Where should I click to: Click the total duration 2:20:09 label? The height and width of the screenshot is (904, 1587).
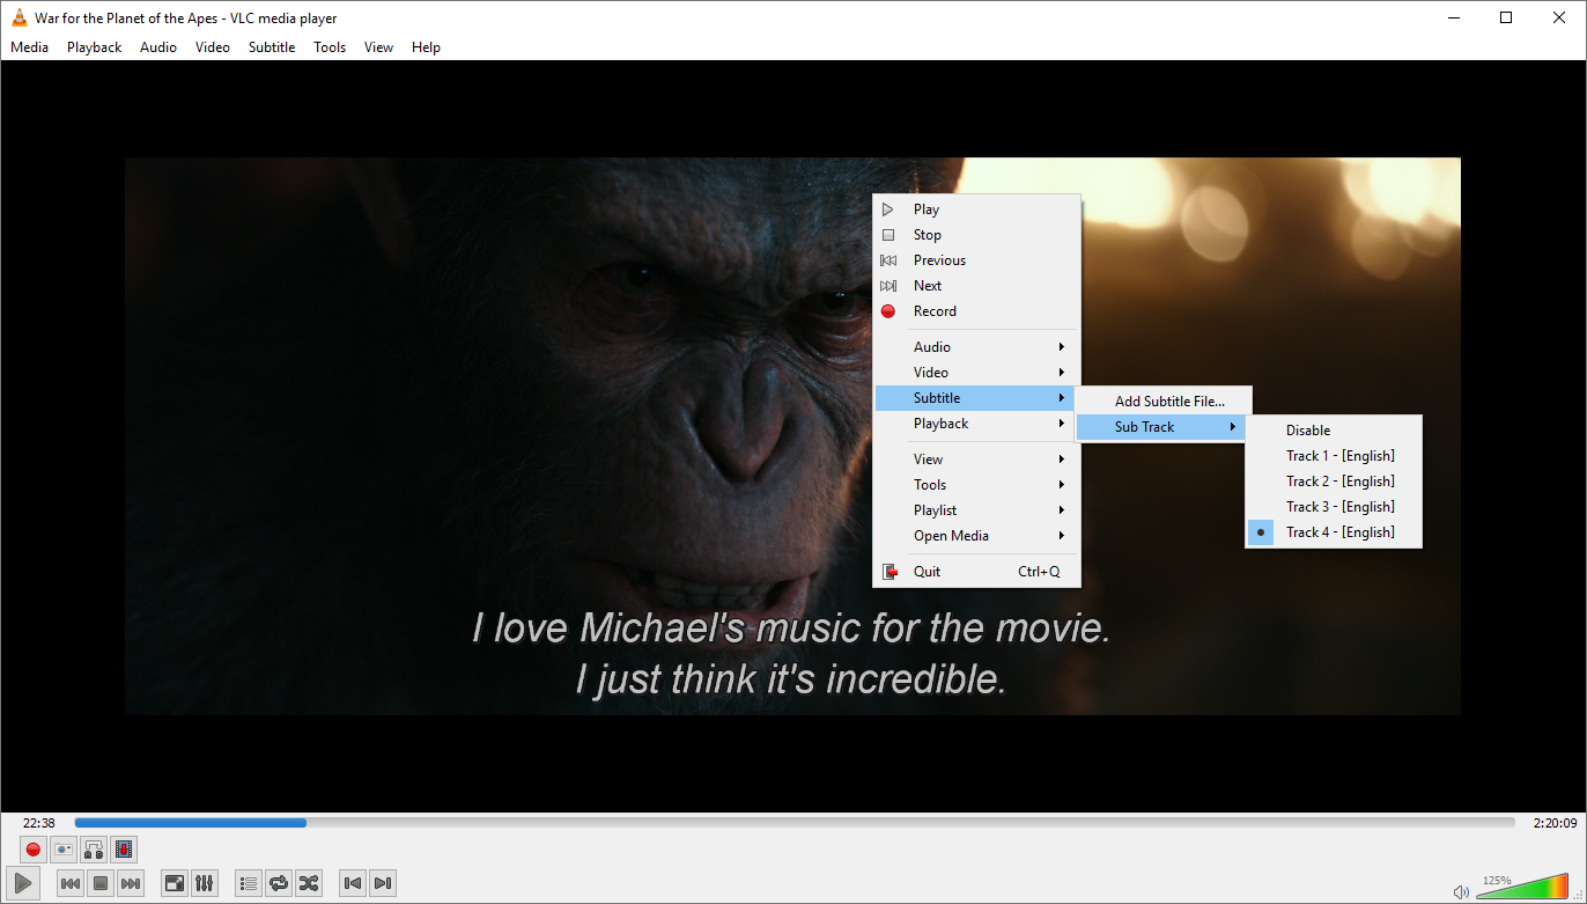1555,823
